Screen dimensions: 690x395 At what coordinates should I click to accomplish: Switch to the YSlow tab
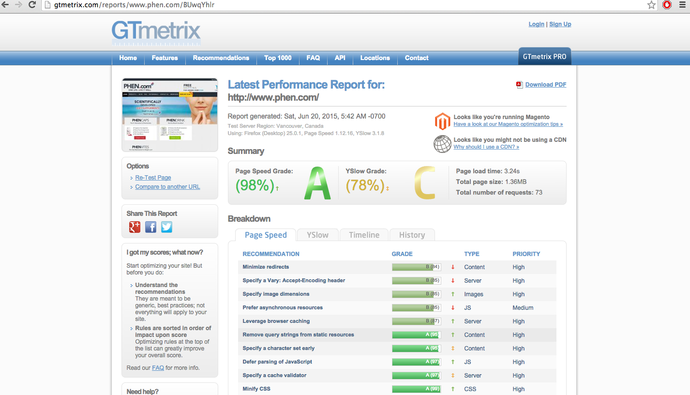(317, 235)
